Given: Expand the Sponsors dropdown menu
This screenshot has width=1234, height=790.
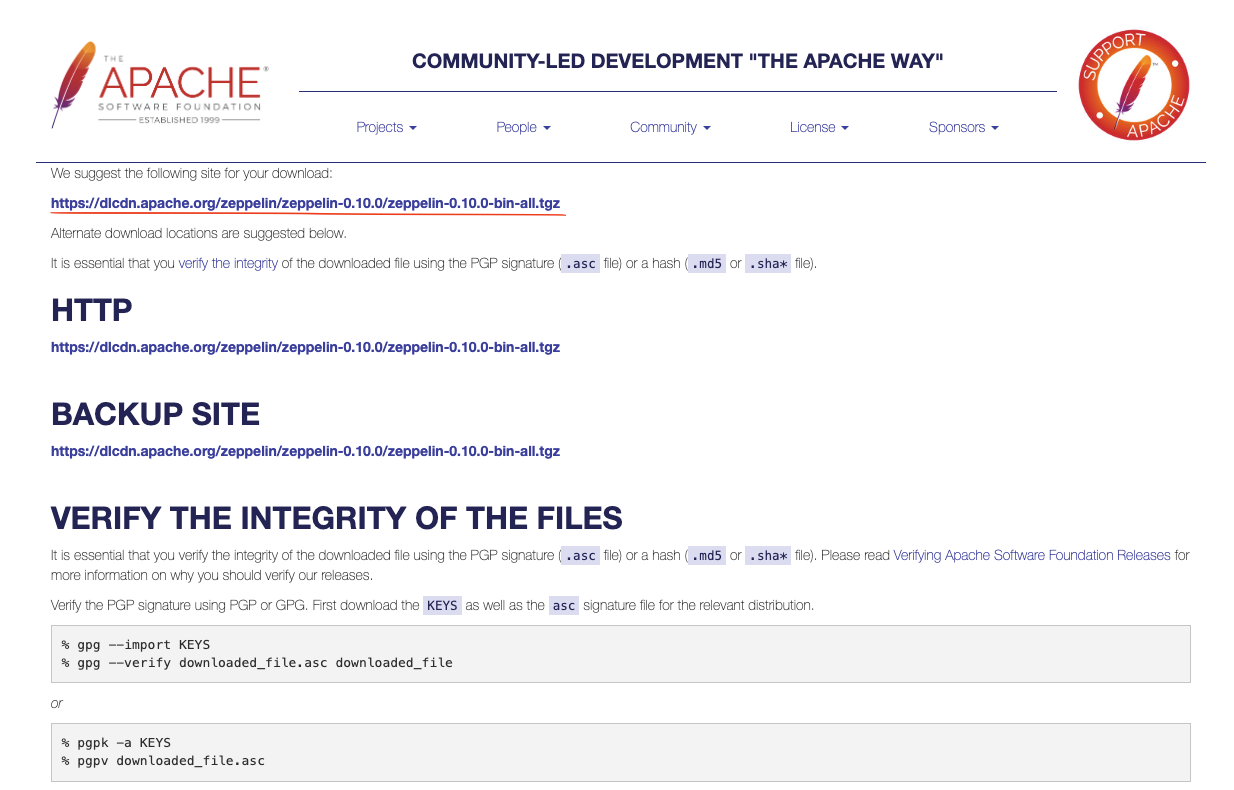Looking at the screenshot, I should click(x=964, y=127).
